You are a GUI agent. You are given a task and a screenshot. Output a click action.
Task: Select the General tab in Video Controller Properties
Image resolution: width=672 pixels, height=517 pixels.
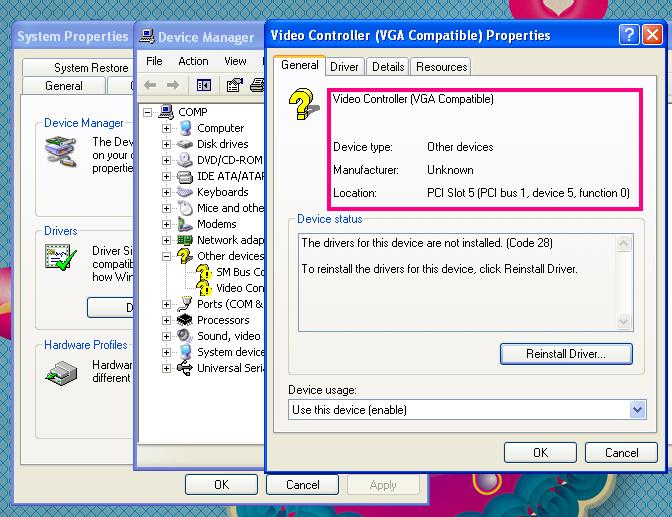point(300,65)
